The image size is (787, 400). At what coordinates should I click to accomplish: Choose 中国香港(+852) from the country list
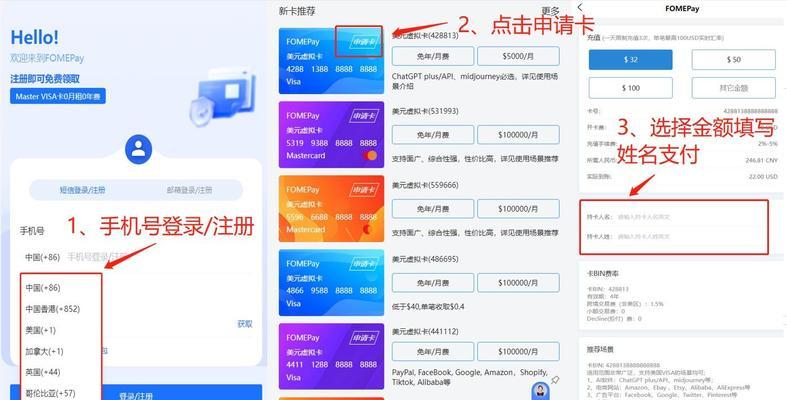[53, 309]
